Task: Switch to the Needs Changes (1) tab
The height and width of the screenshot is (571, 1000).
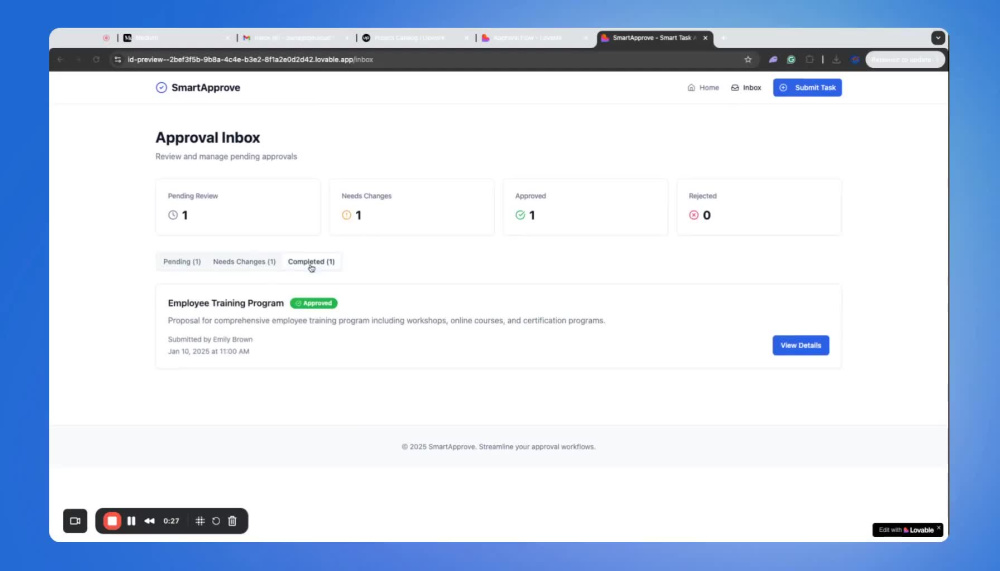Action: (x=244, y=262)
